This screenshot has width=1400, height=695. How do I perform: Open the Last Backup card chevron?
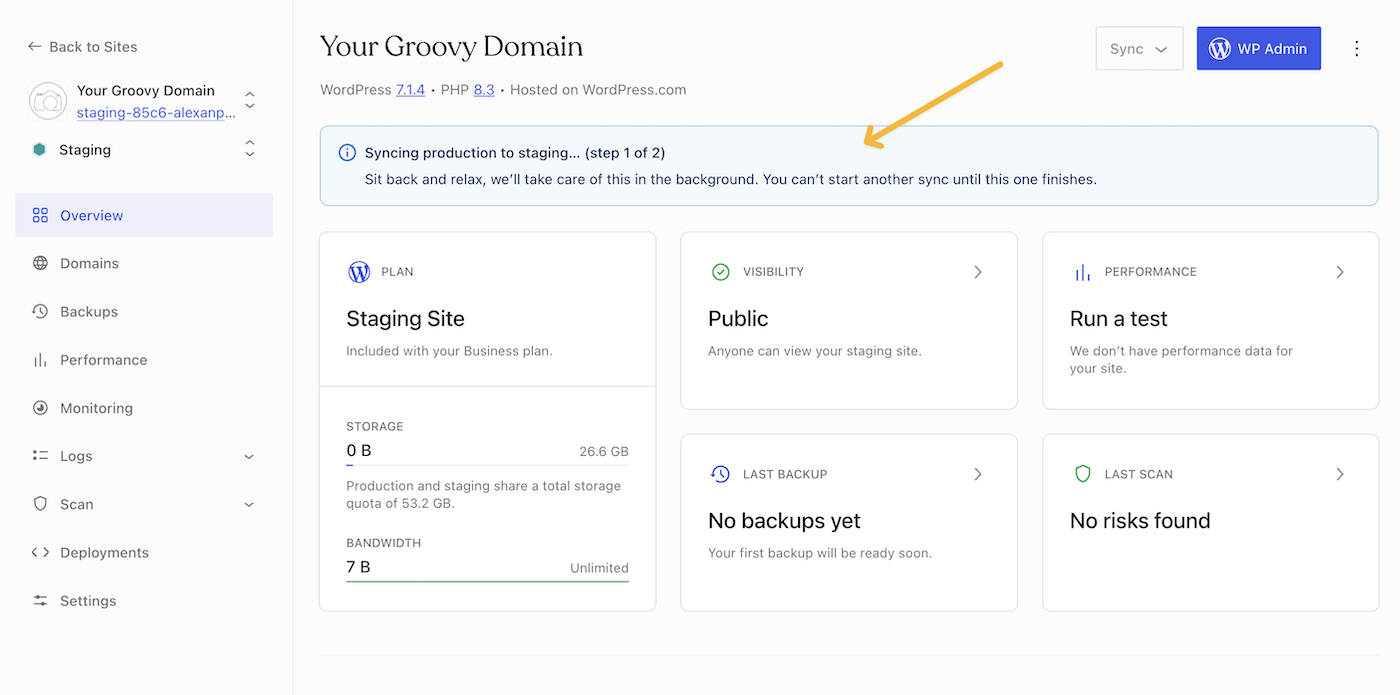[978, 474]
